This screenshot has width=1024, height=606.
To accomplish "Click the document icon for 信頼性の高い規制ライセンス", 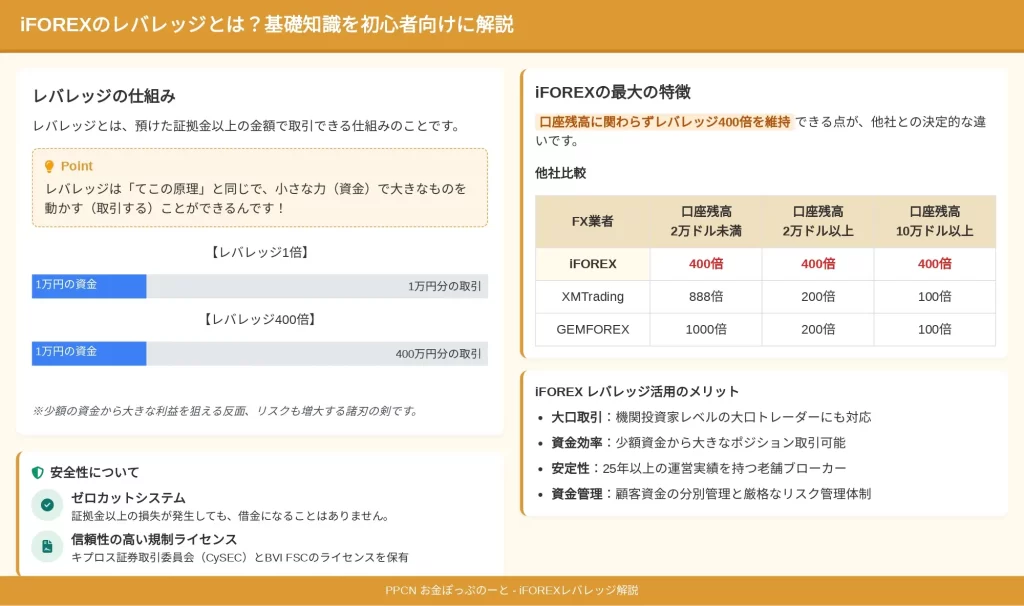I will 47,547.
